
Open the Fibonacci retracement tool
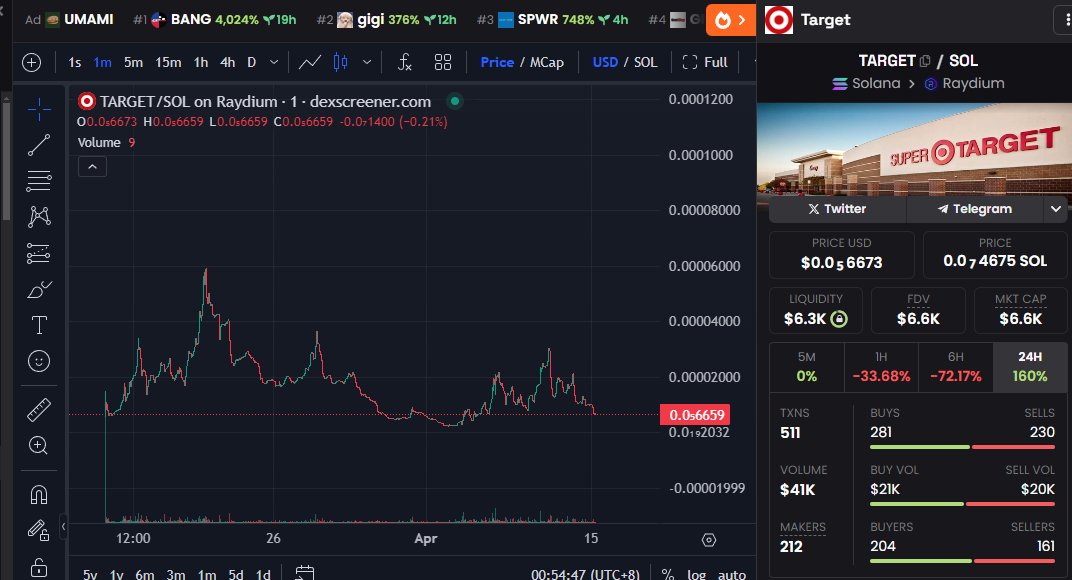[39, 181]
